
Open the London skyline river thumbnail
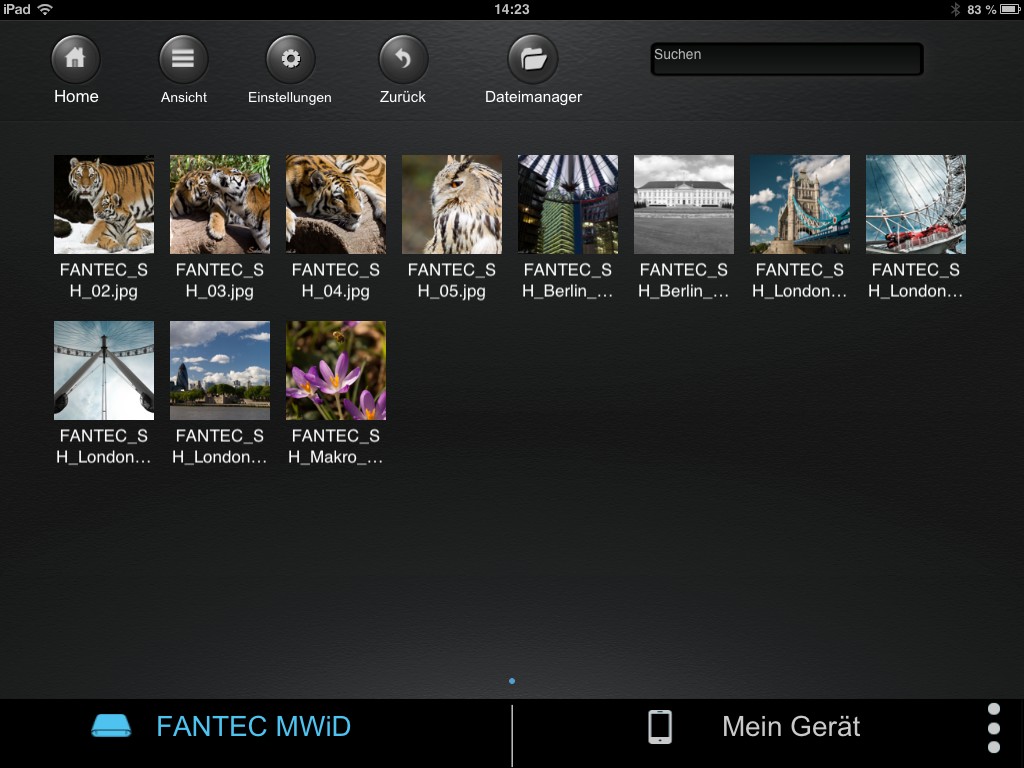click(x=220, y=370)
